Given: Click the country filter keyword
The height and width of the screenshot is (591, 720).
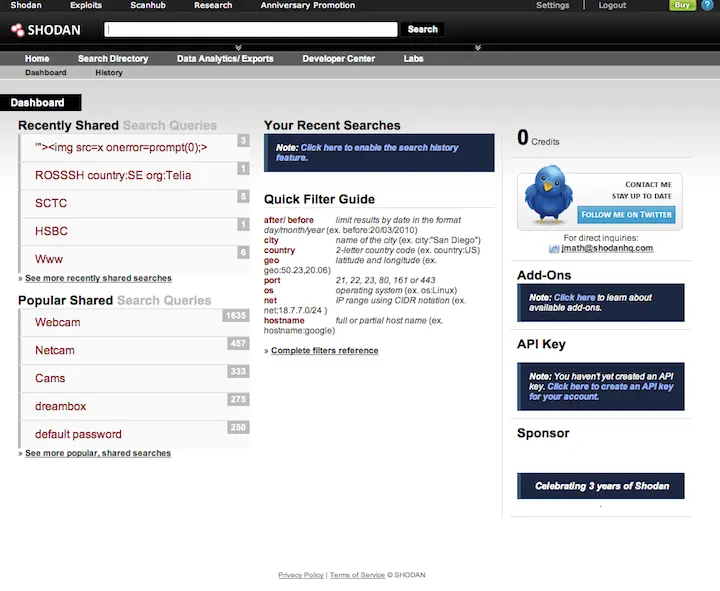Looking at the screenshot, I should tap(279, 250).
